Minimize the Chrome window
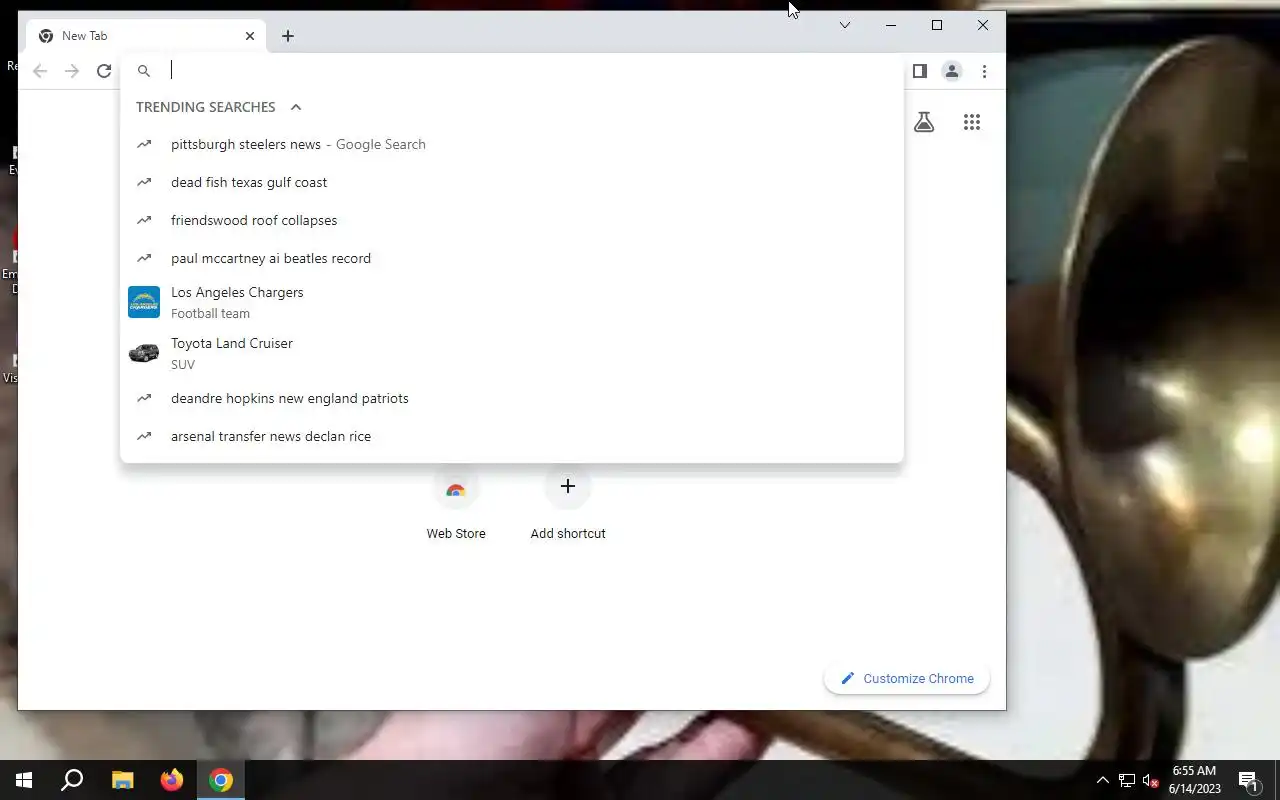The height and width of the screenshot is (800, 1280). point(891,25)
